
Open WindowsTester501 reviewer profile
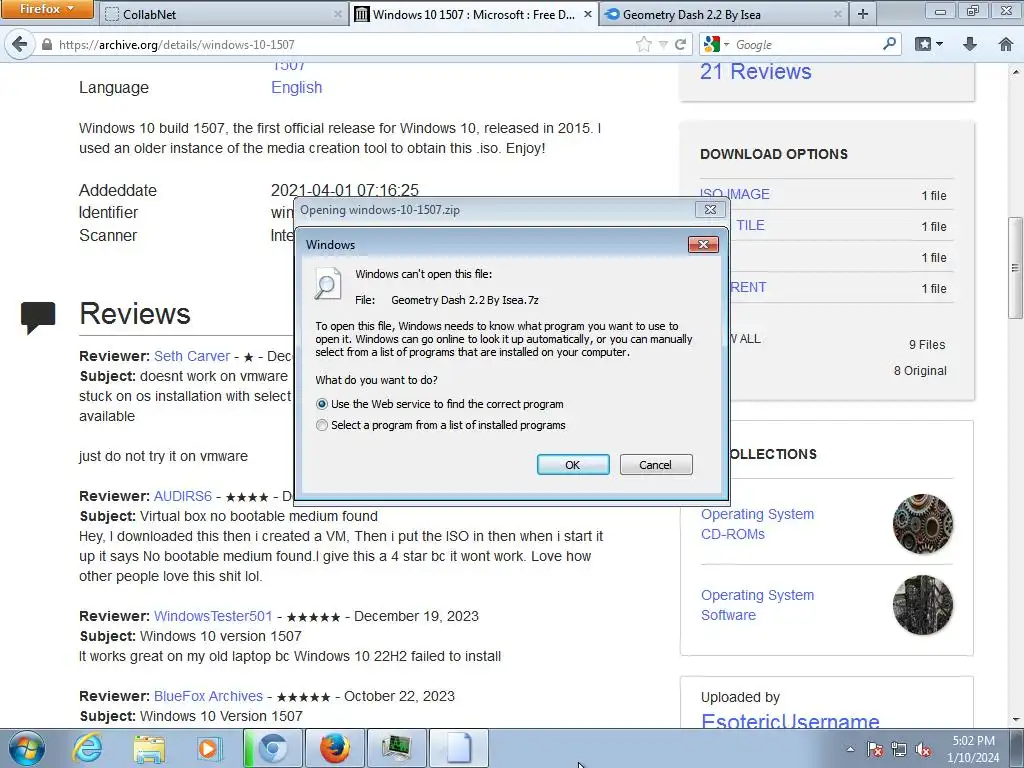pos(213,616)
